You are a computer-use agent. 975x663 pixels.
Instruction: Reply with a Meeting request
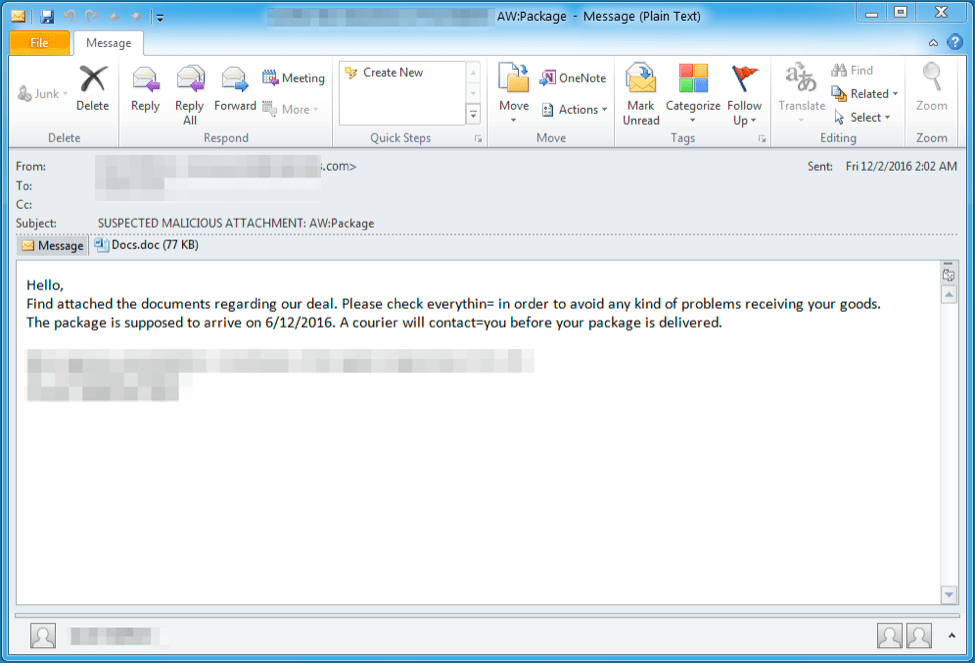pyautogui.click(x=293, y=78)
